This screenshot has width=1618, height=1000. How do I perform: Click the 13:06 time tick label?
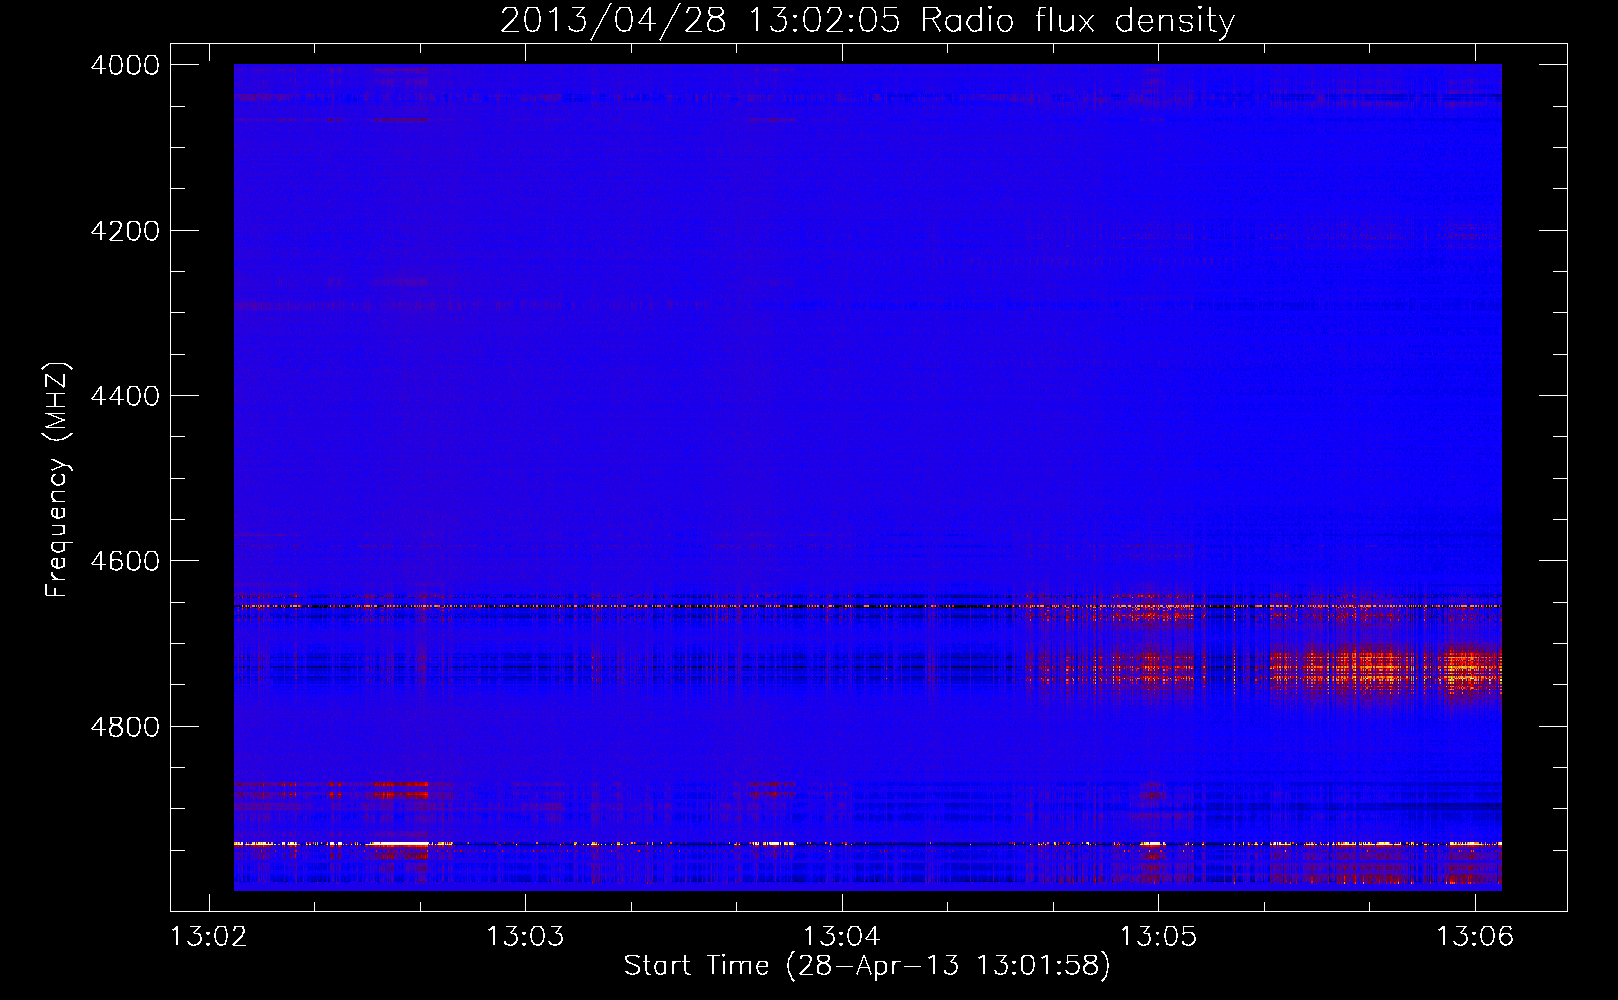coord(1475,937)
